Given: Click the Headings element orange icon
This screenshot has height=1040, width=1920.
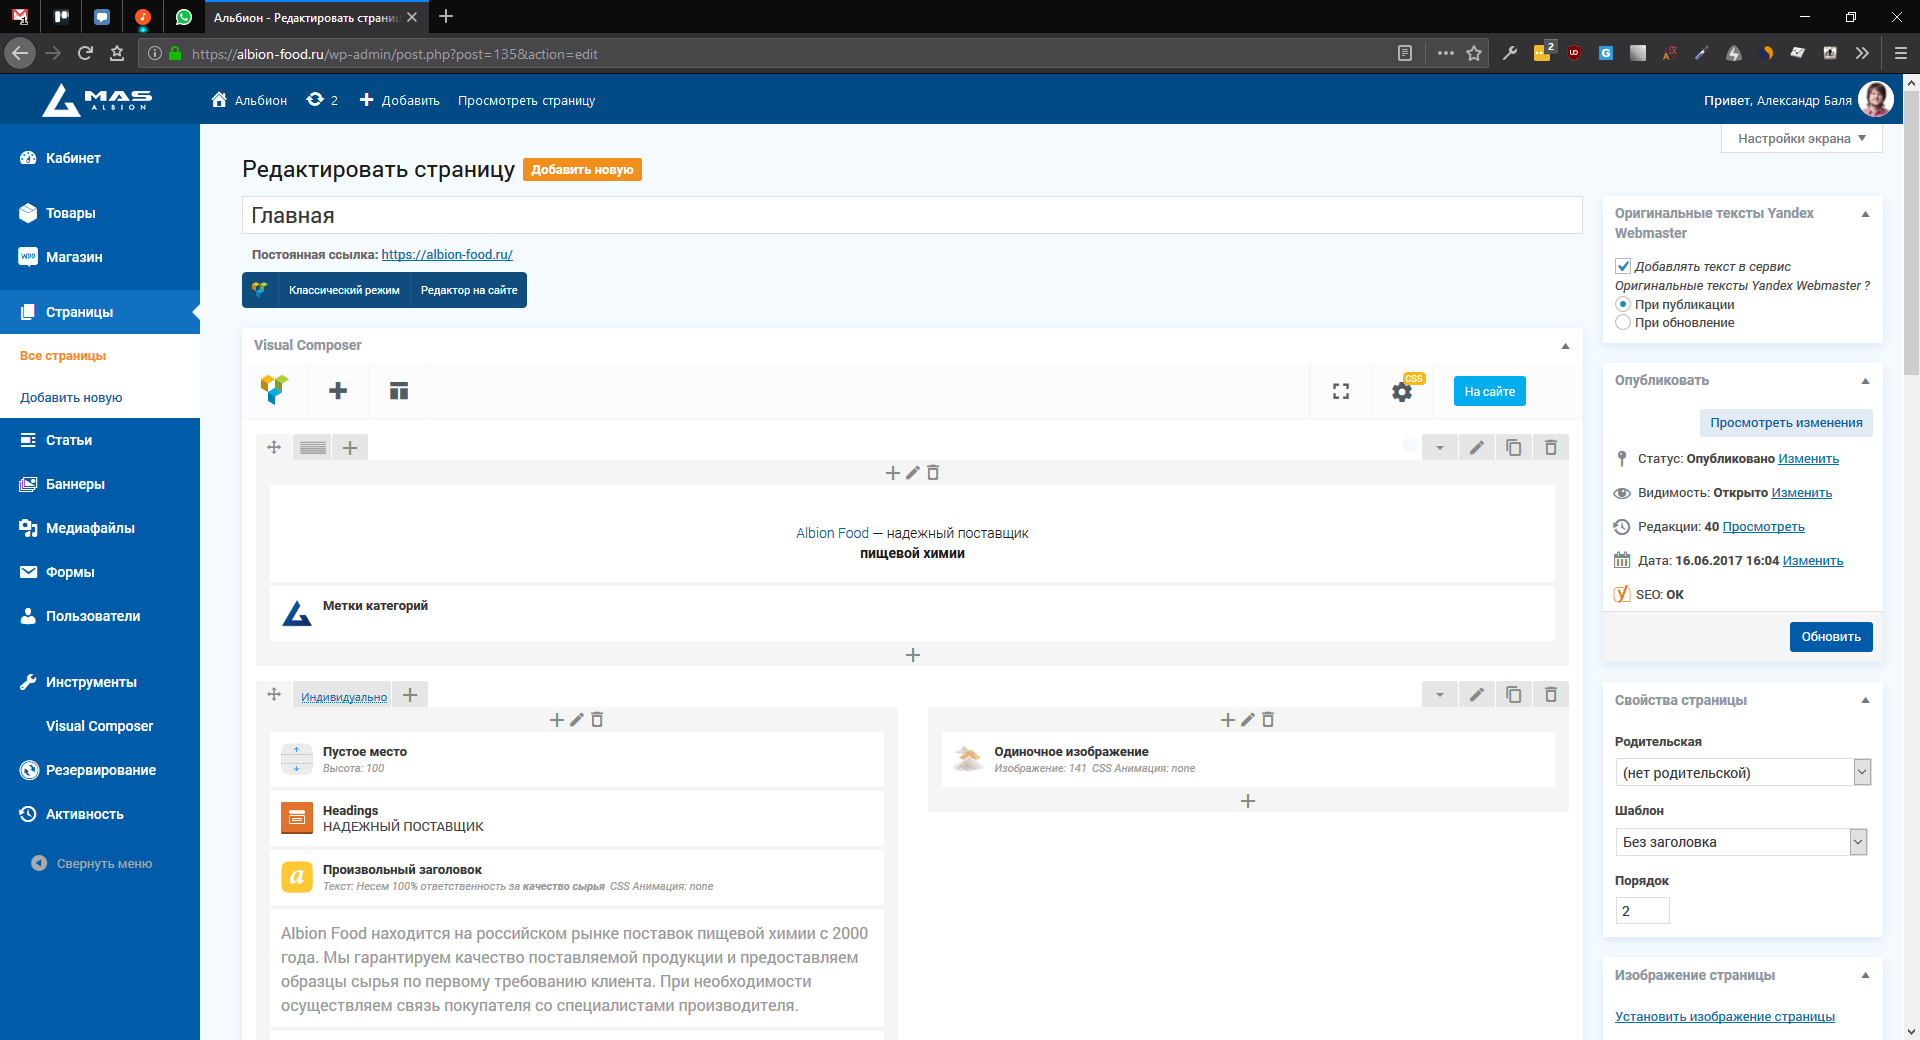Looking at the screenshot, I should point(297,818).
